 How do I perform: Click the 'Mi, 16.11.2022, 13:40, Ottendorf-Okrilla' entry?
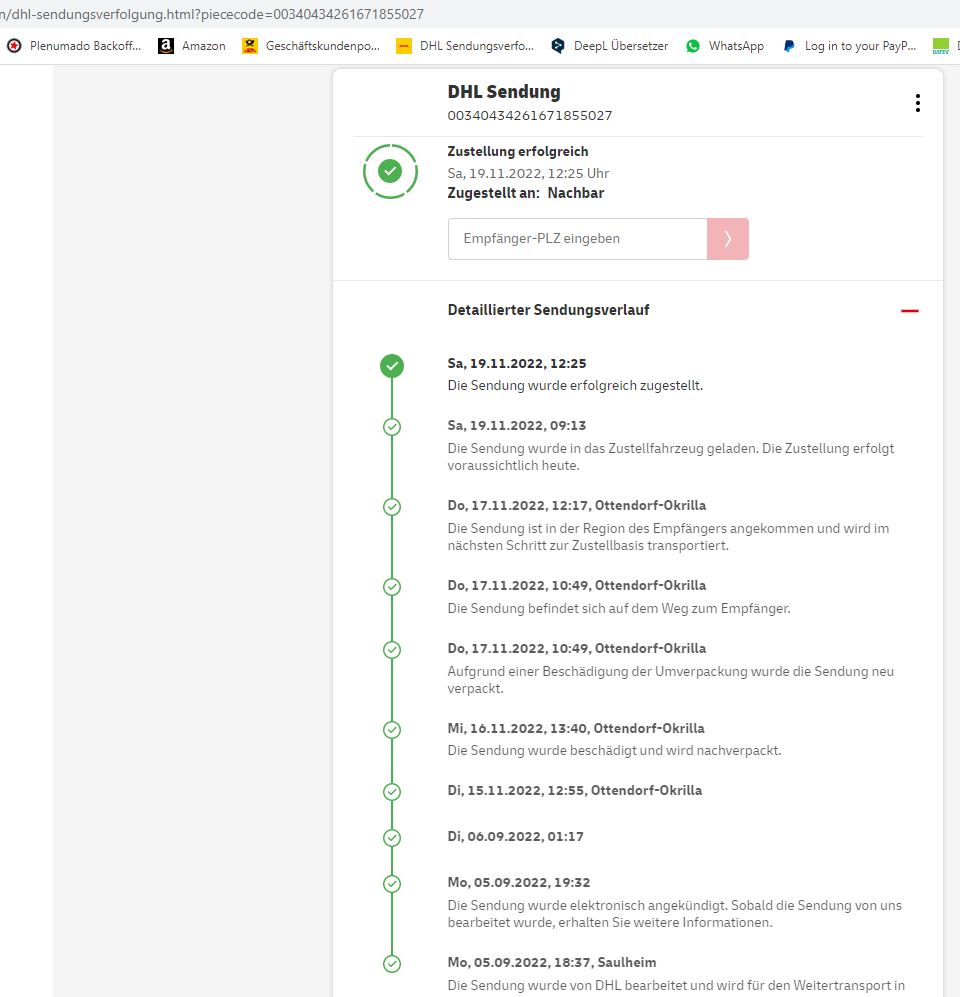pos(576,728)
